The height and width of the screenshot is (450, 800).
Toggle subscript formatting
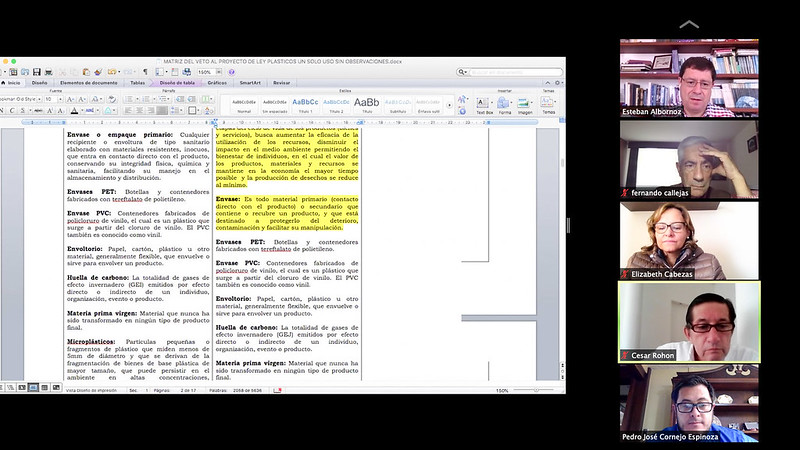tap(60, 110)
